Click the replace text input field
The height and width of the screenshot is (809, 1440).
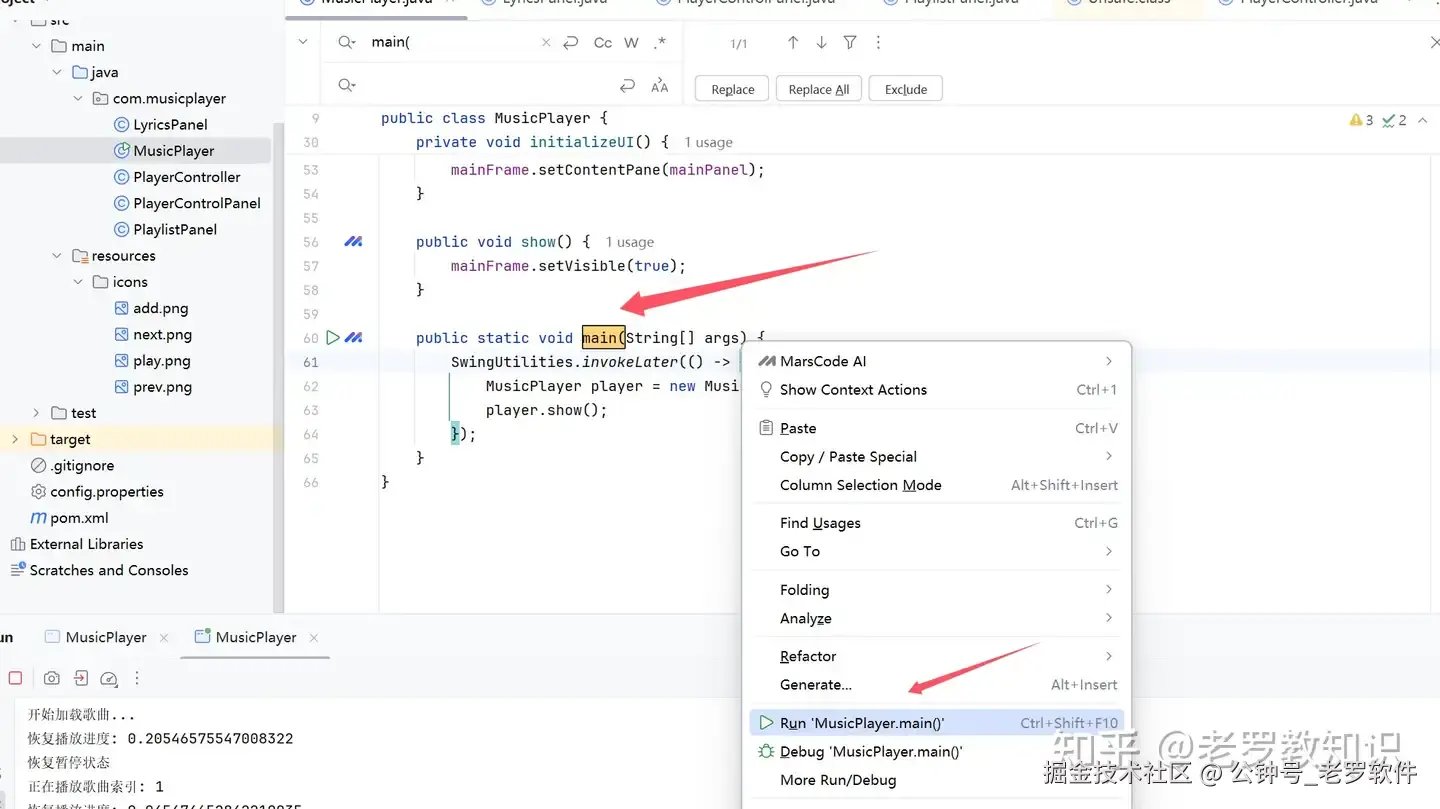pyautogui.click(x=485, y=86)
